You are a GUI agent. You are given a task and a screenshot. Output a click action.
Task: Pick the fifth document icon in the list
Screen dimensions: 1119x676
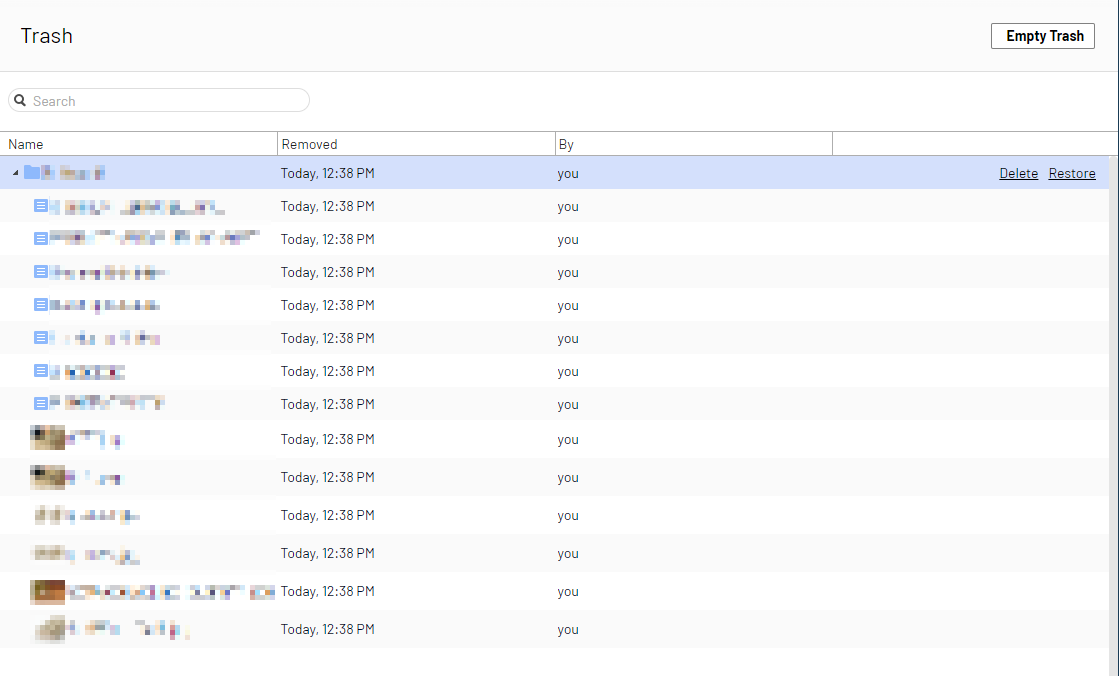pos(41,338)
